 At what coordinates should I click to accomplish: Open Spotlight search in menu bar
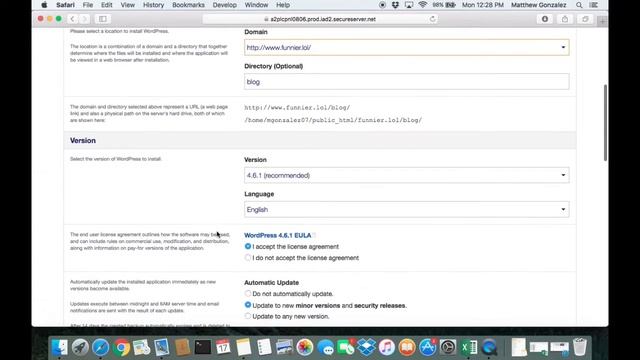click(579, 5)
